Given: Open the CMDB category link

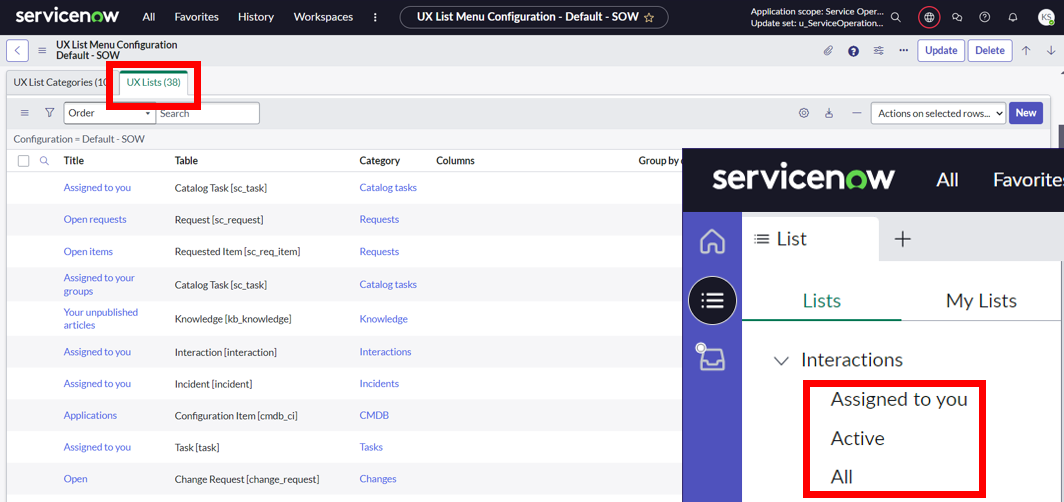Looking at the screenshot, I should click(x=374, y=415).
